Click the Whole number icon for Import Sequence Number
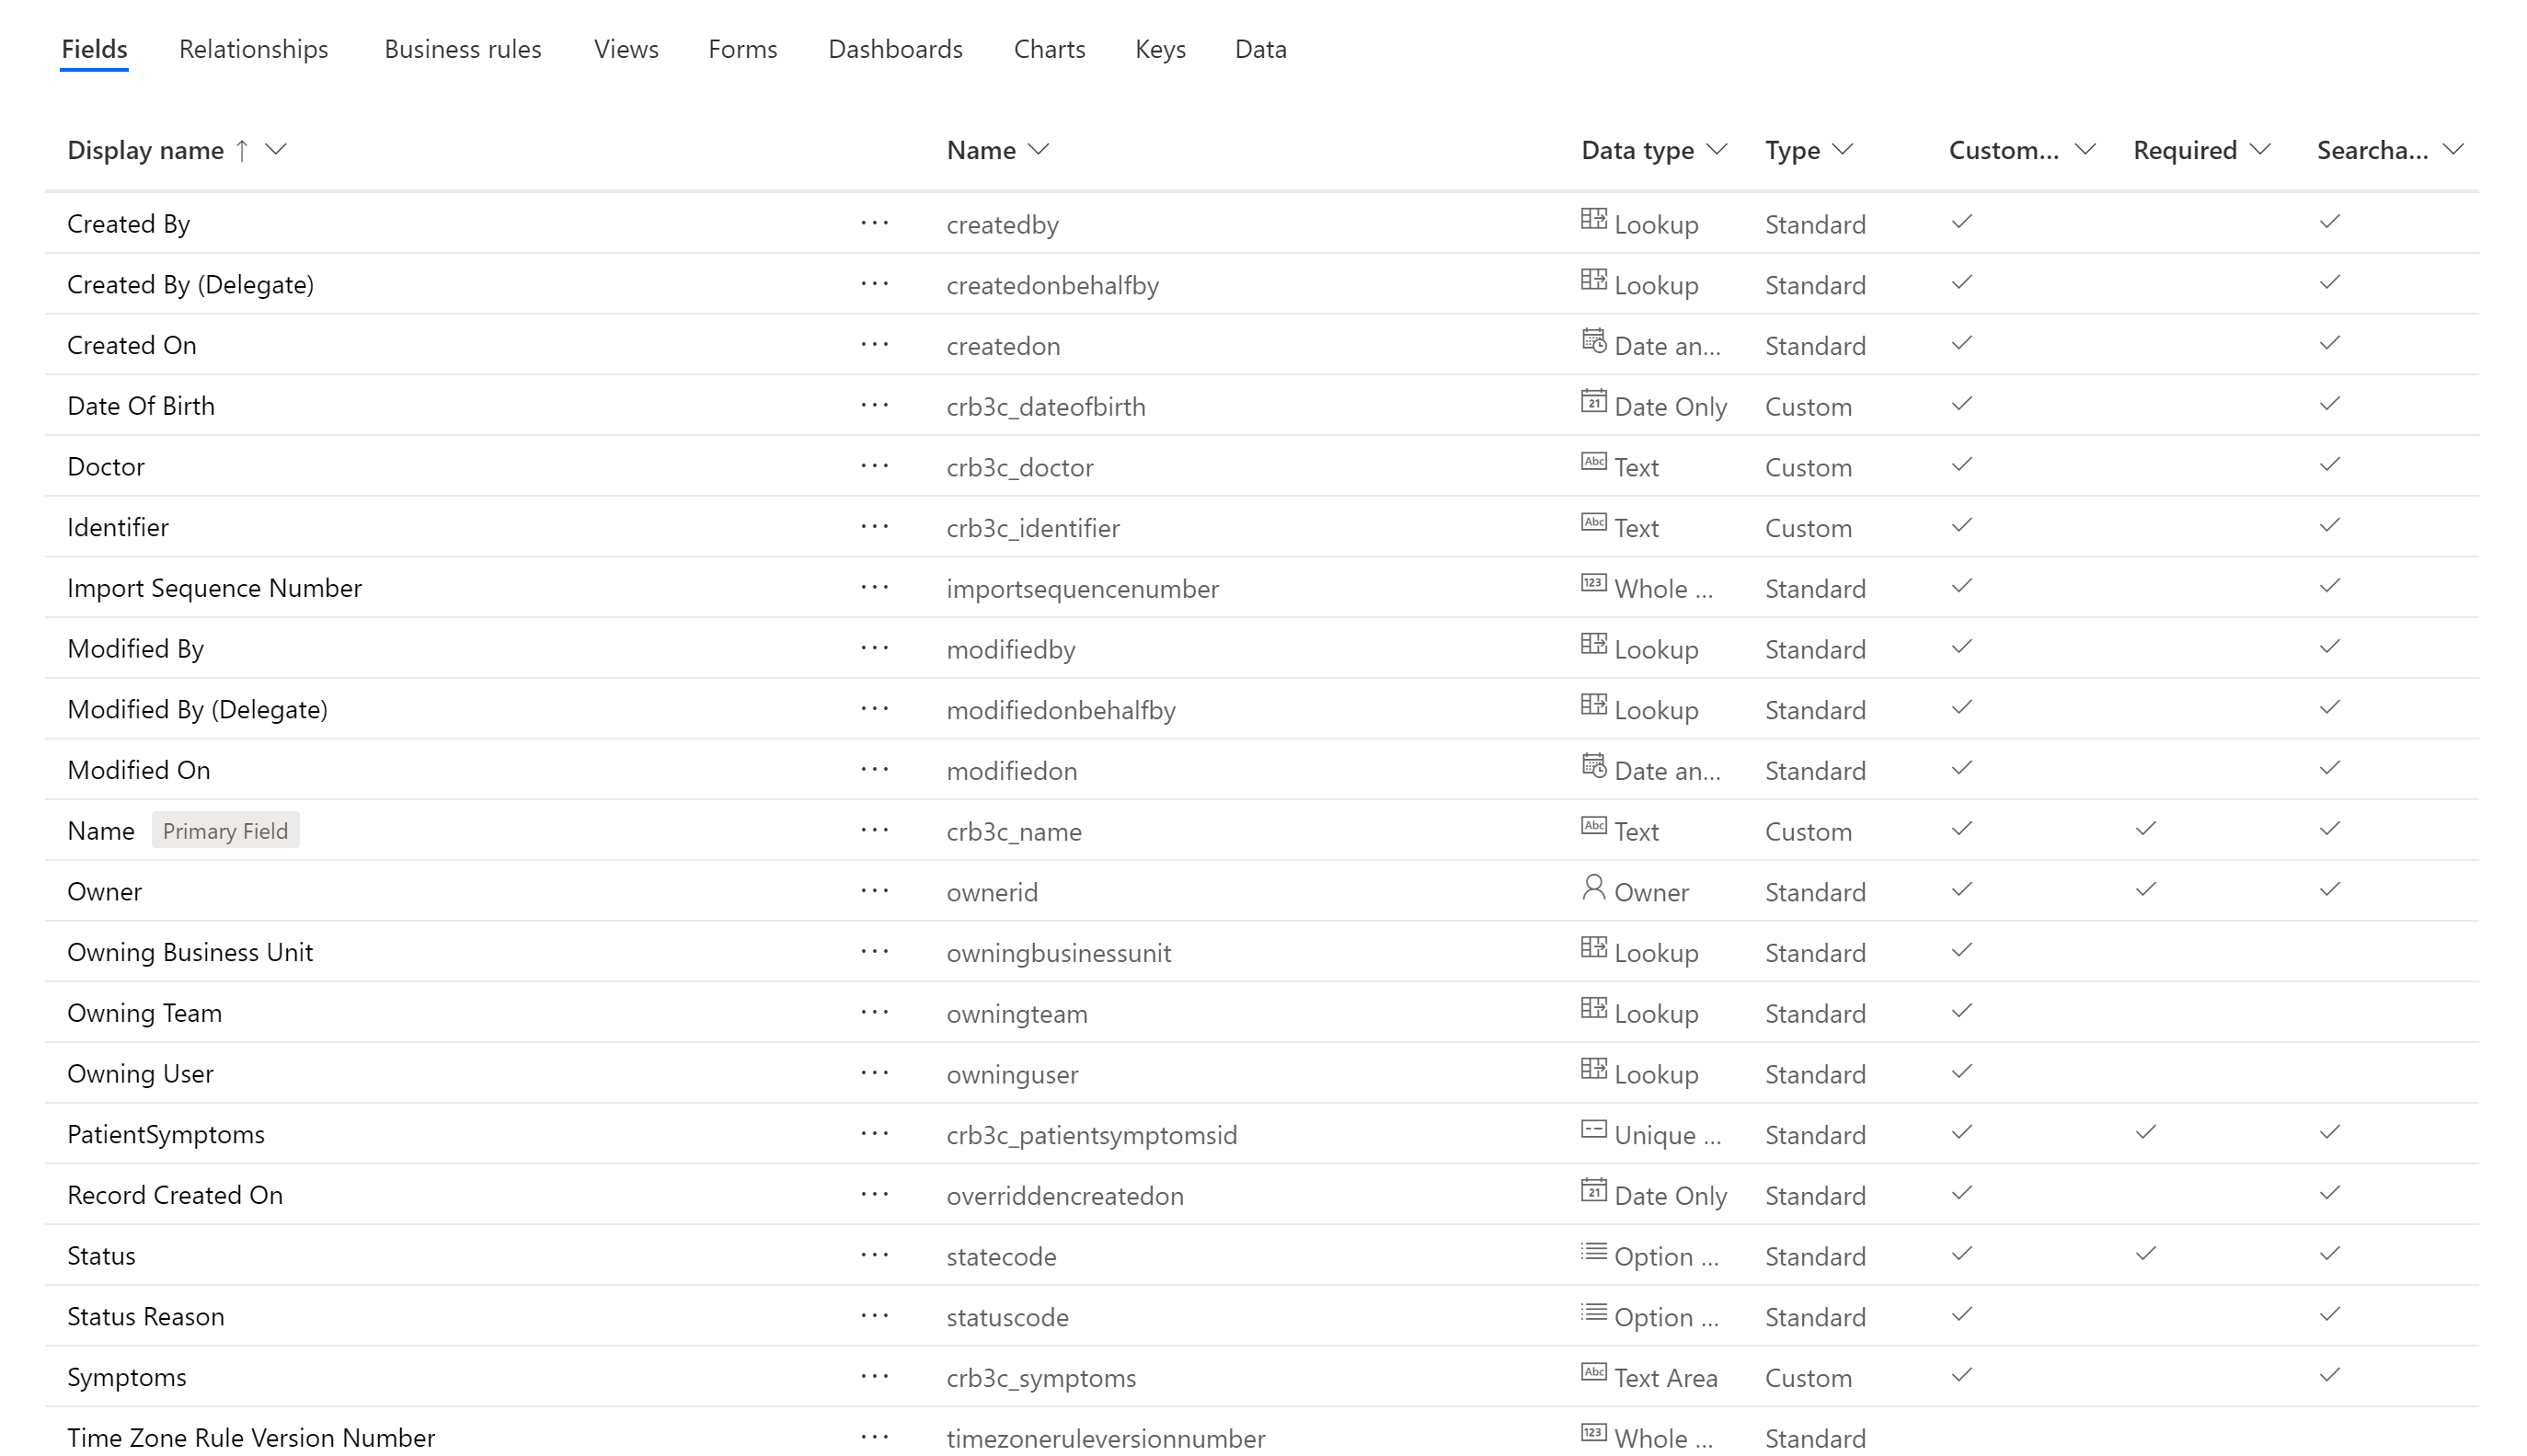Image resolution: width=2527 pixels, height=1456 pixels. [x=1593, y=584]
